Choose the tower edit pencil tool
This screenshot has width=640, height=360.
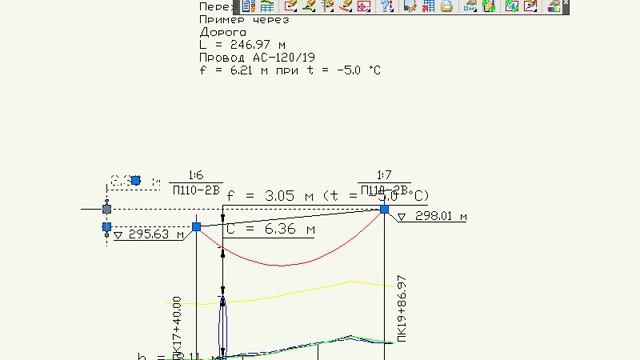[327, 6]
